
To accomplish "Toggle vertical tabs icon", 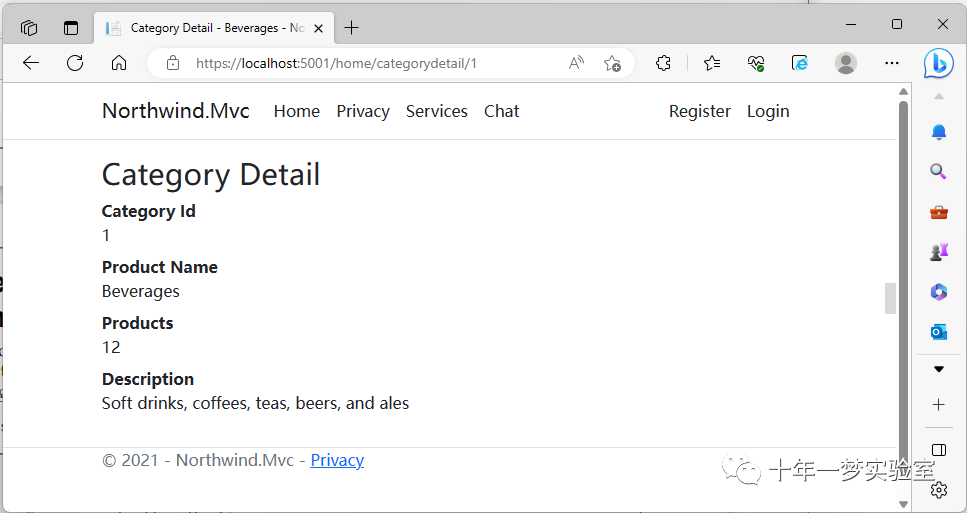I will pos(72,28).
